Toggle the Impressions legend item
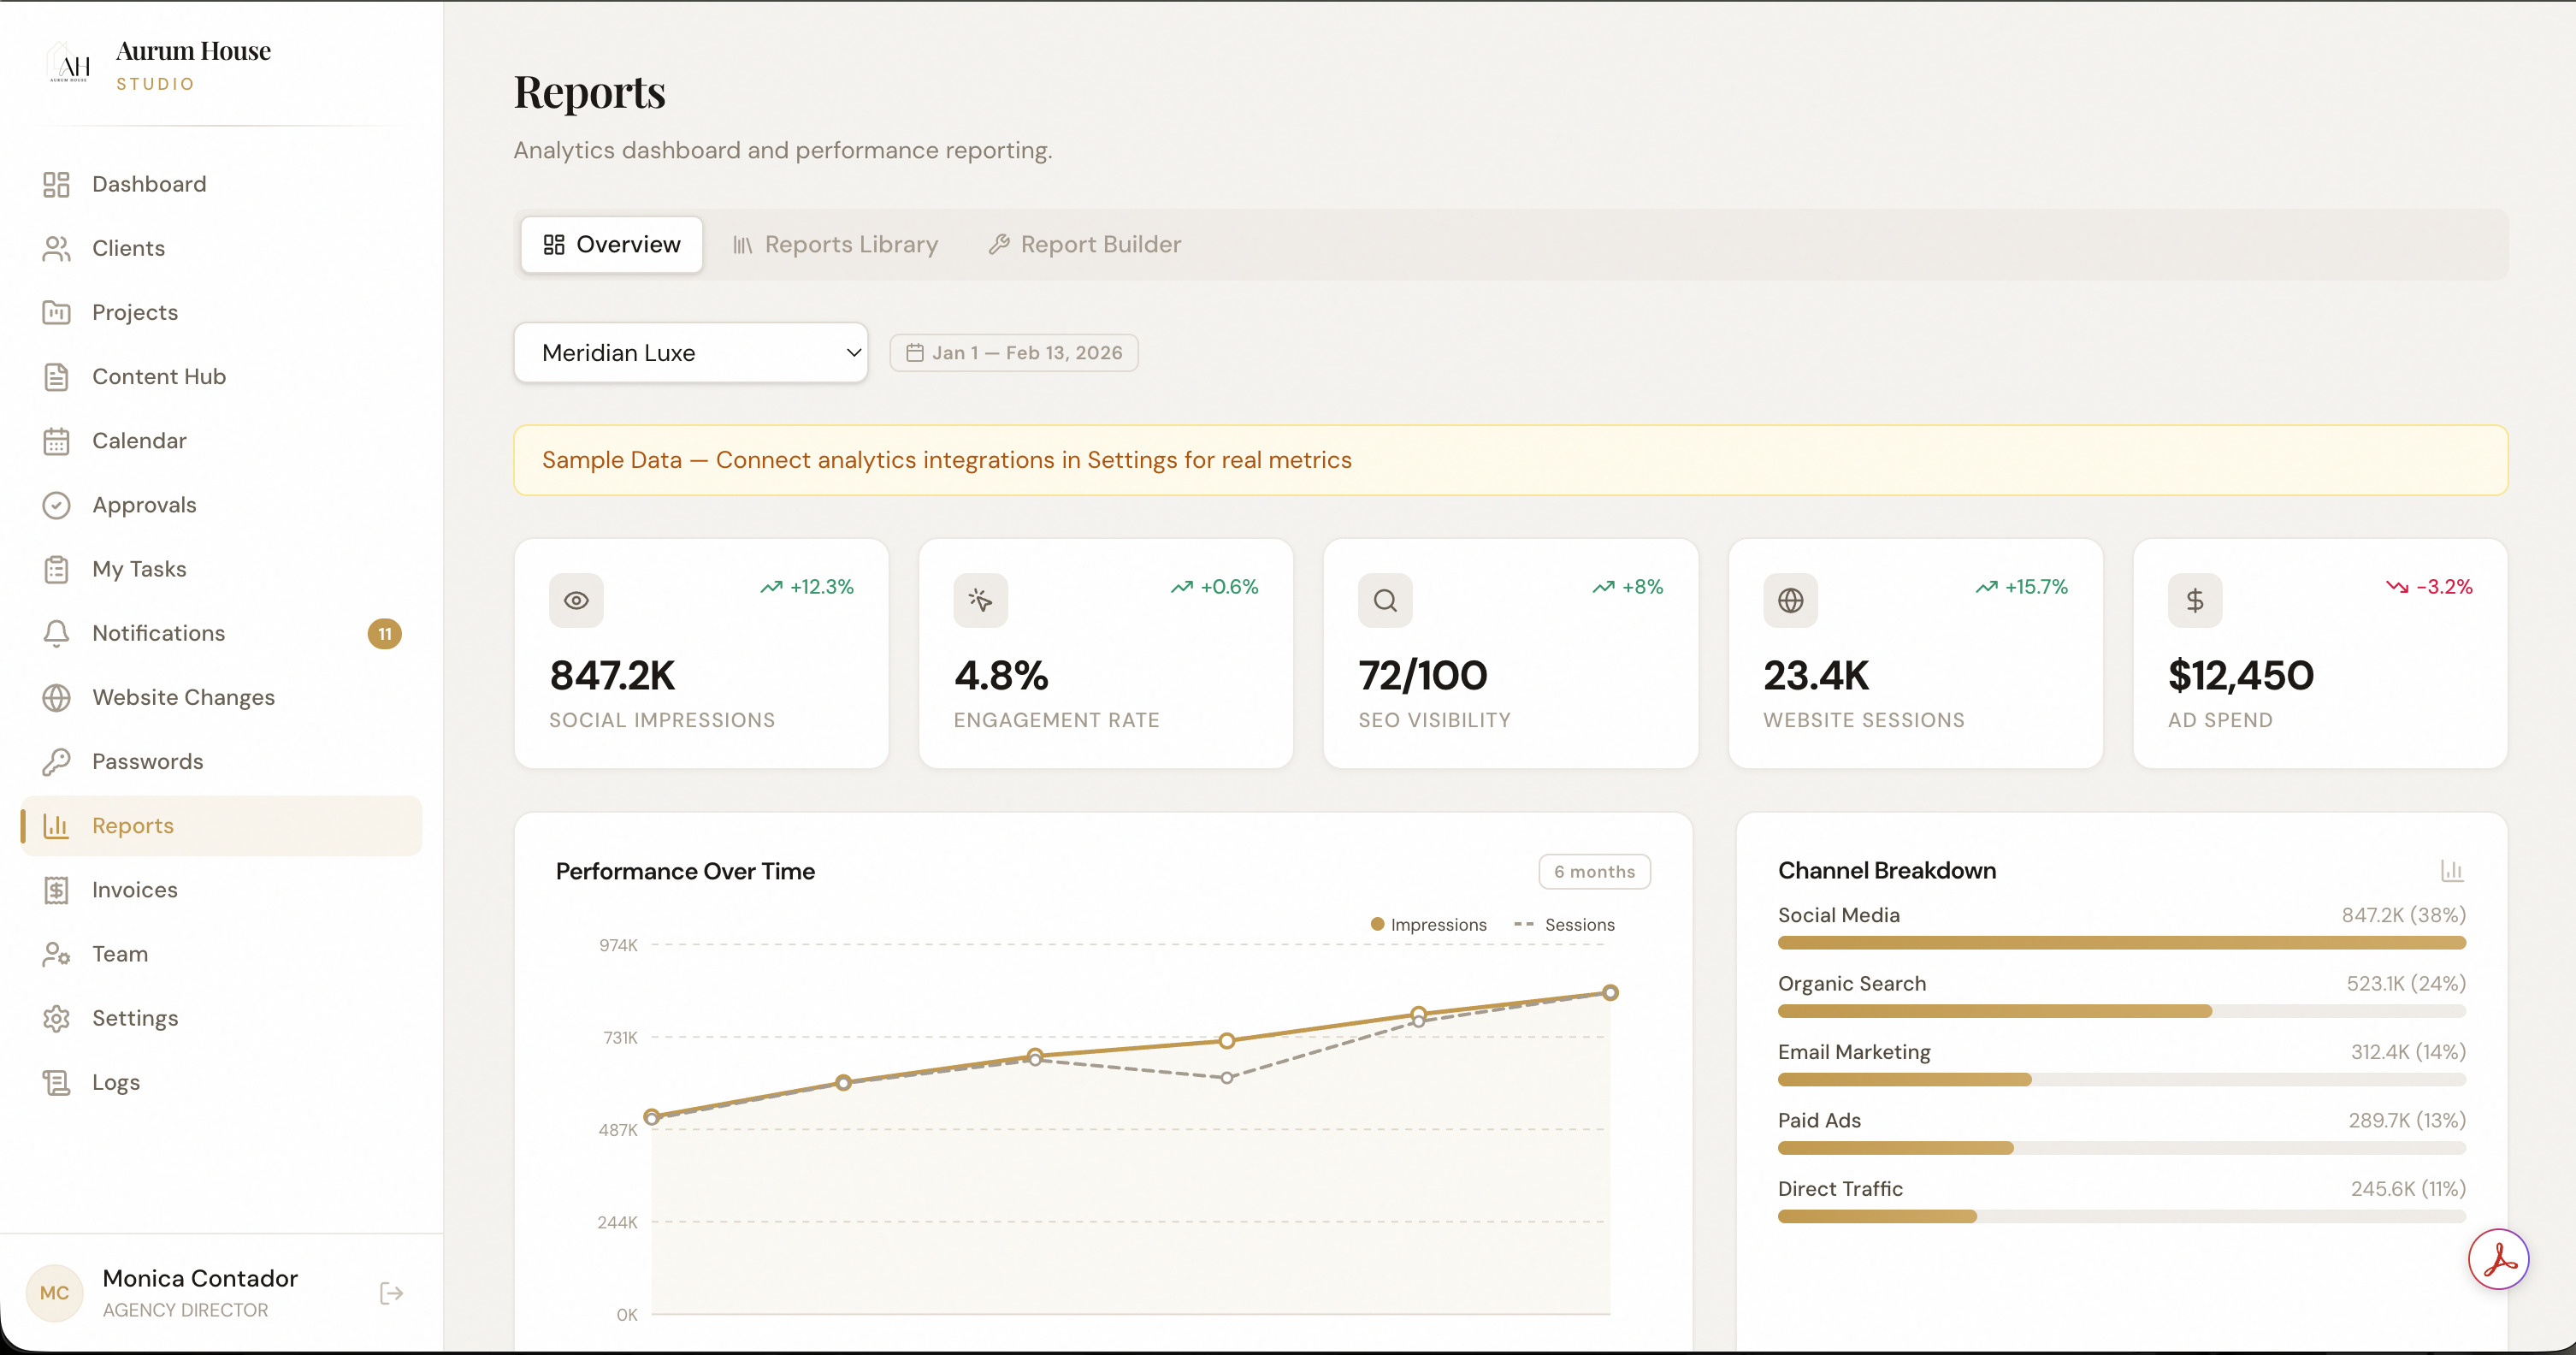Screen dimensions: 2576x1355 [x=1428, y=924]
